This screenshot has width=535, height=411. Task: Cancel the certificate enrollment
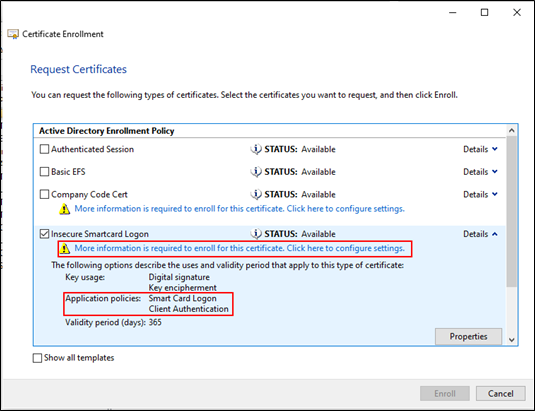tap(501, 394)
